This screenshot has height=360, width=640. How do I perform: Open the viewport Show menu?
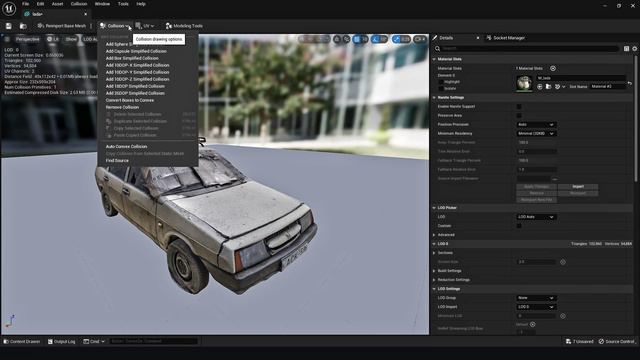point(71,39)
